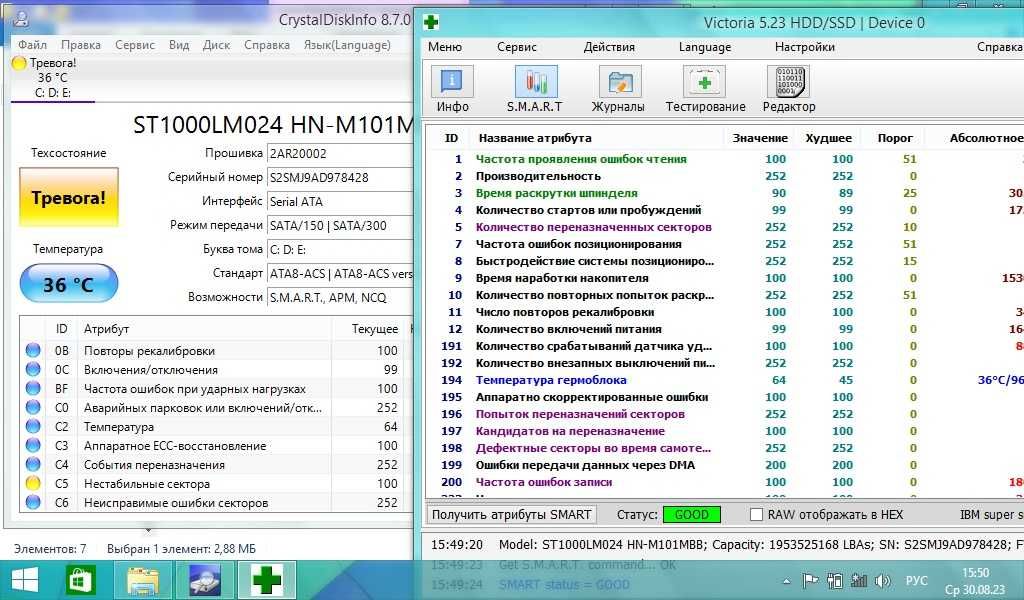Select Температура гермоблока row
Image resolution: width=1024 pixels, height=600 pixels.
[725, 380]
